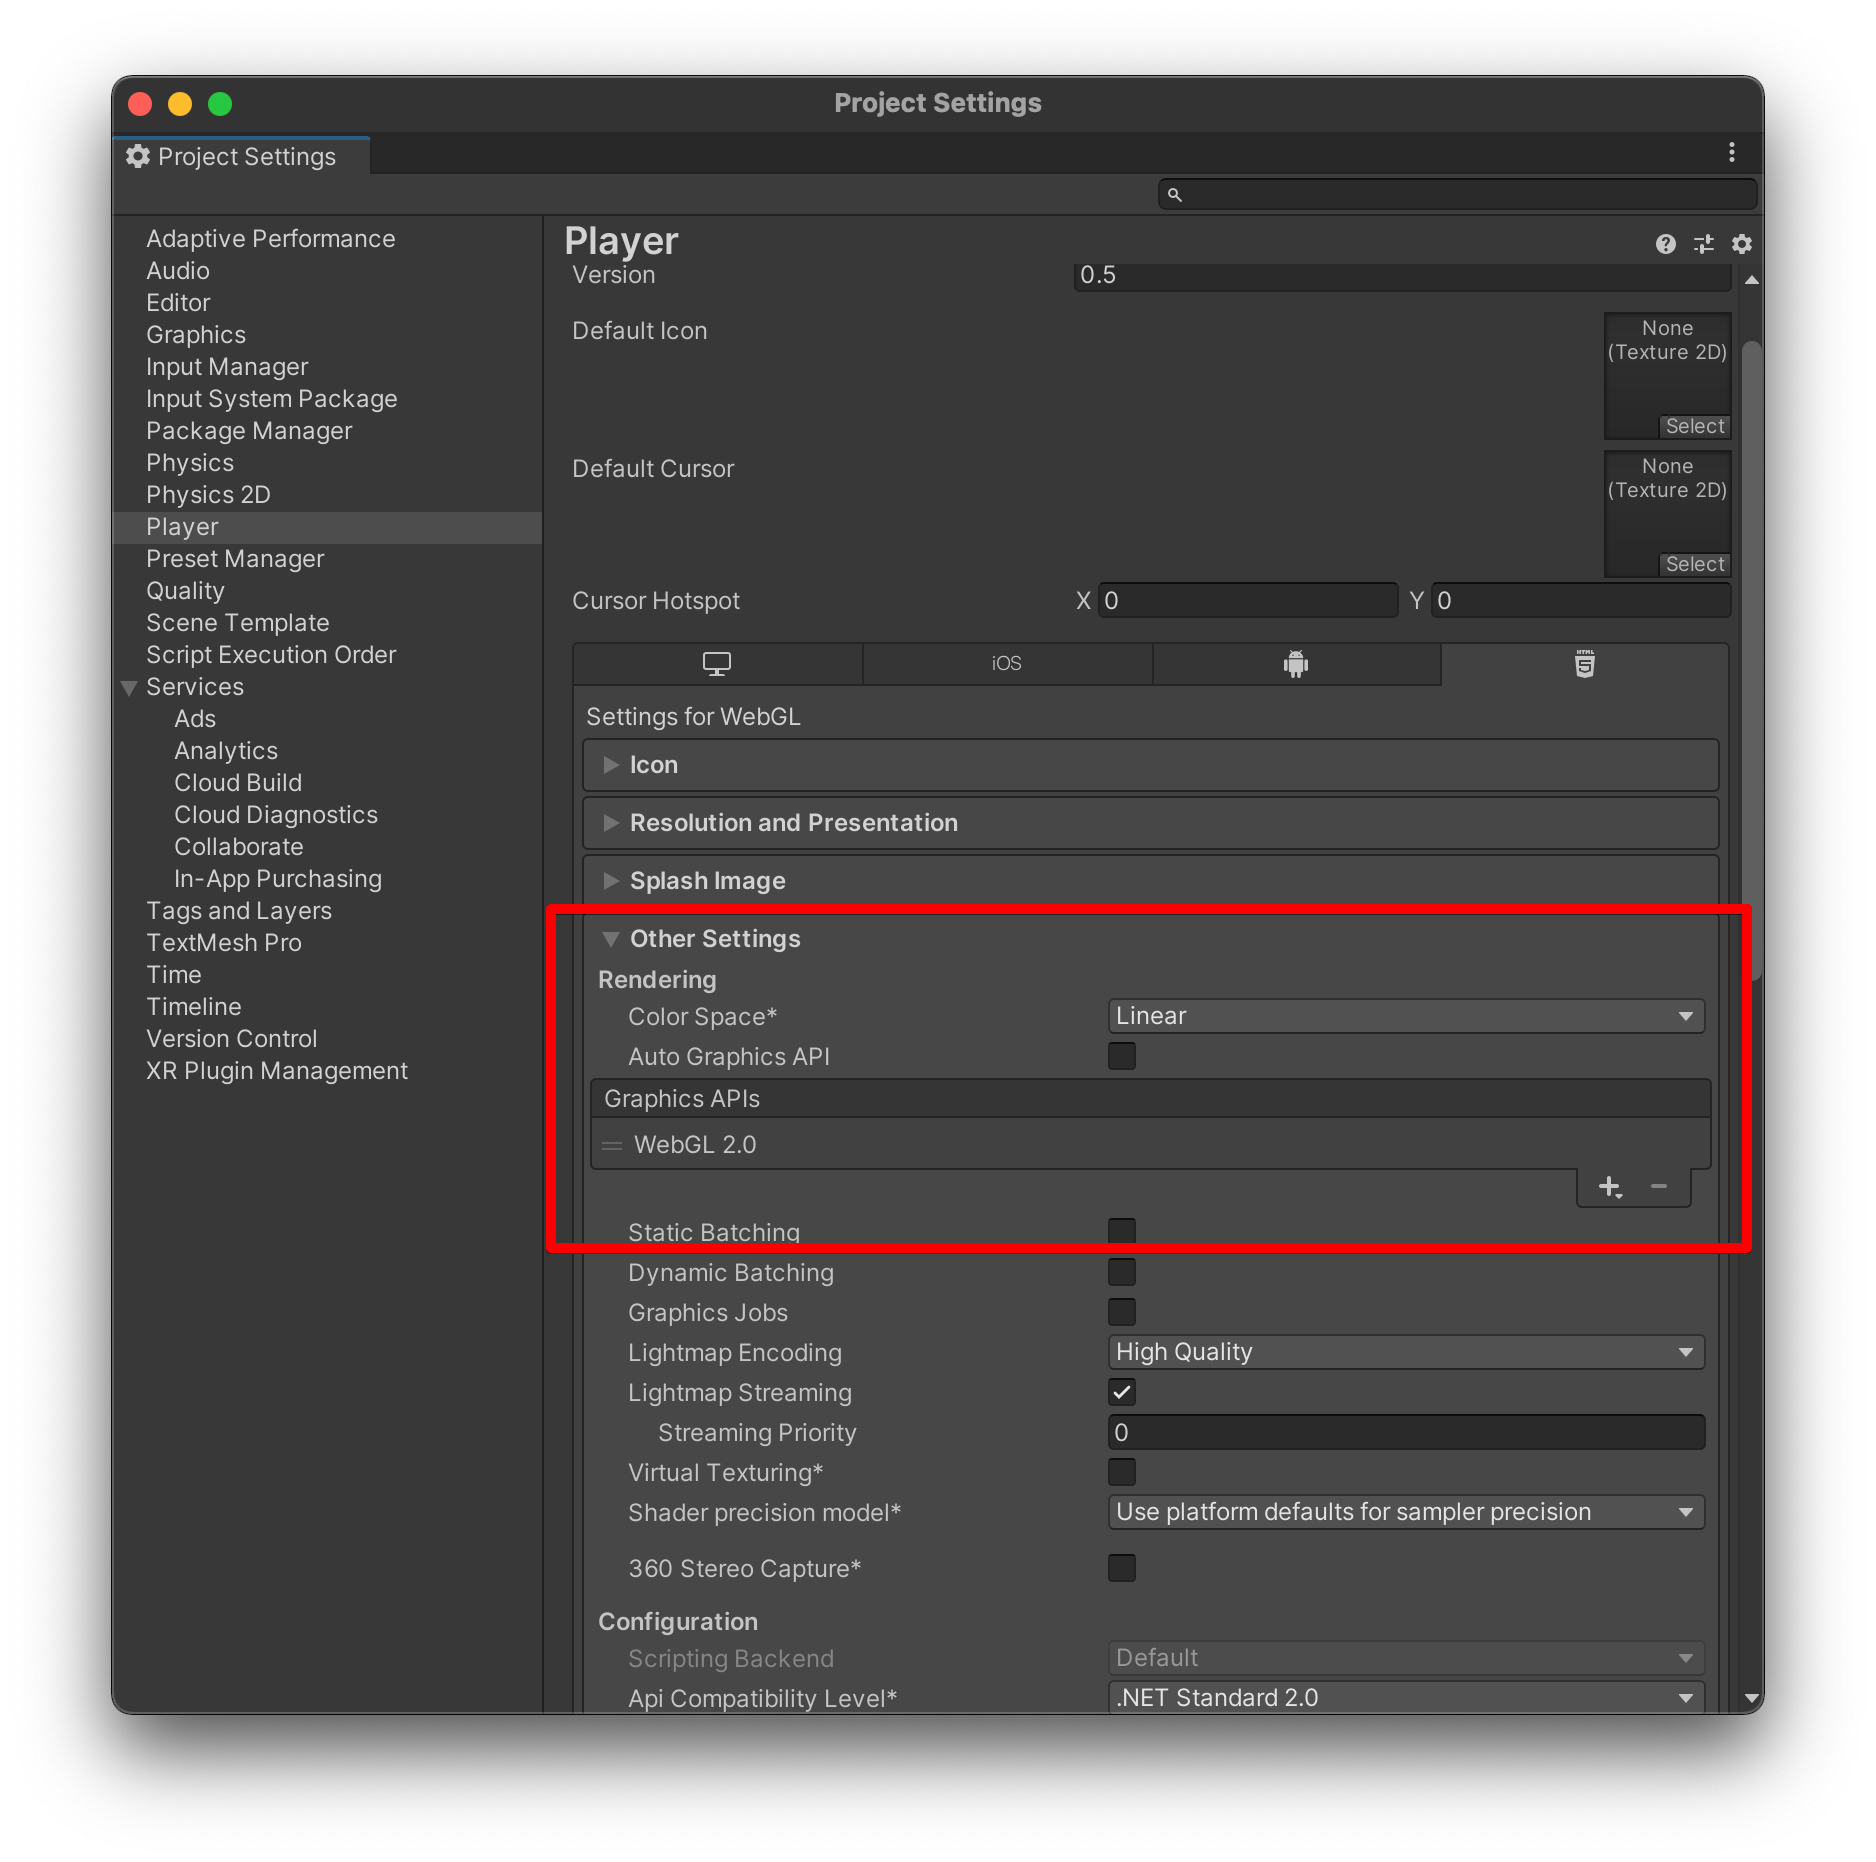Screen dimensions: 1876x1862
Task: Click the Project Settings tab gear icon
Action: tap(138, 156)
